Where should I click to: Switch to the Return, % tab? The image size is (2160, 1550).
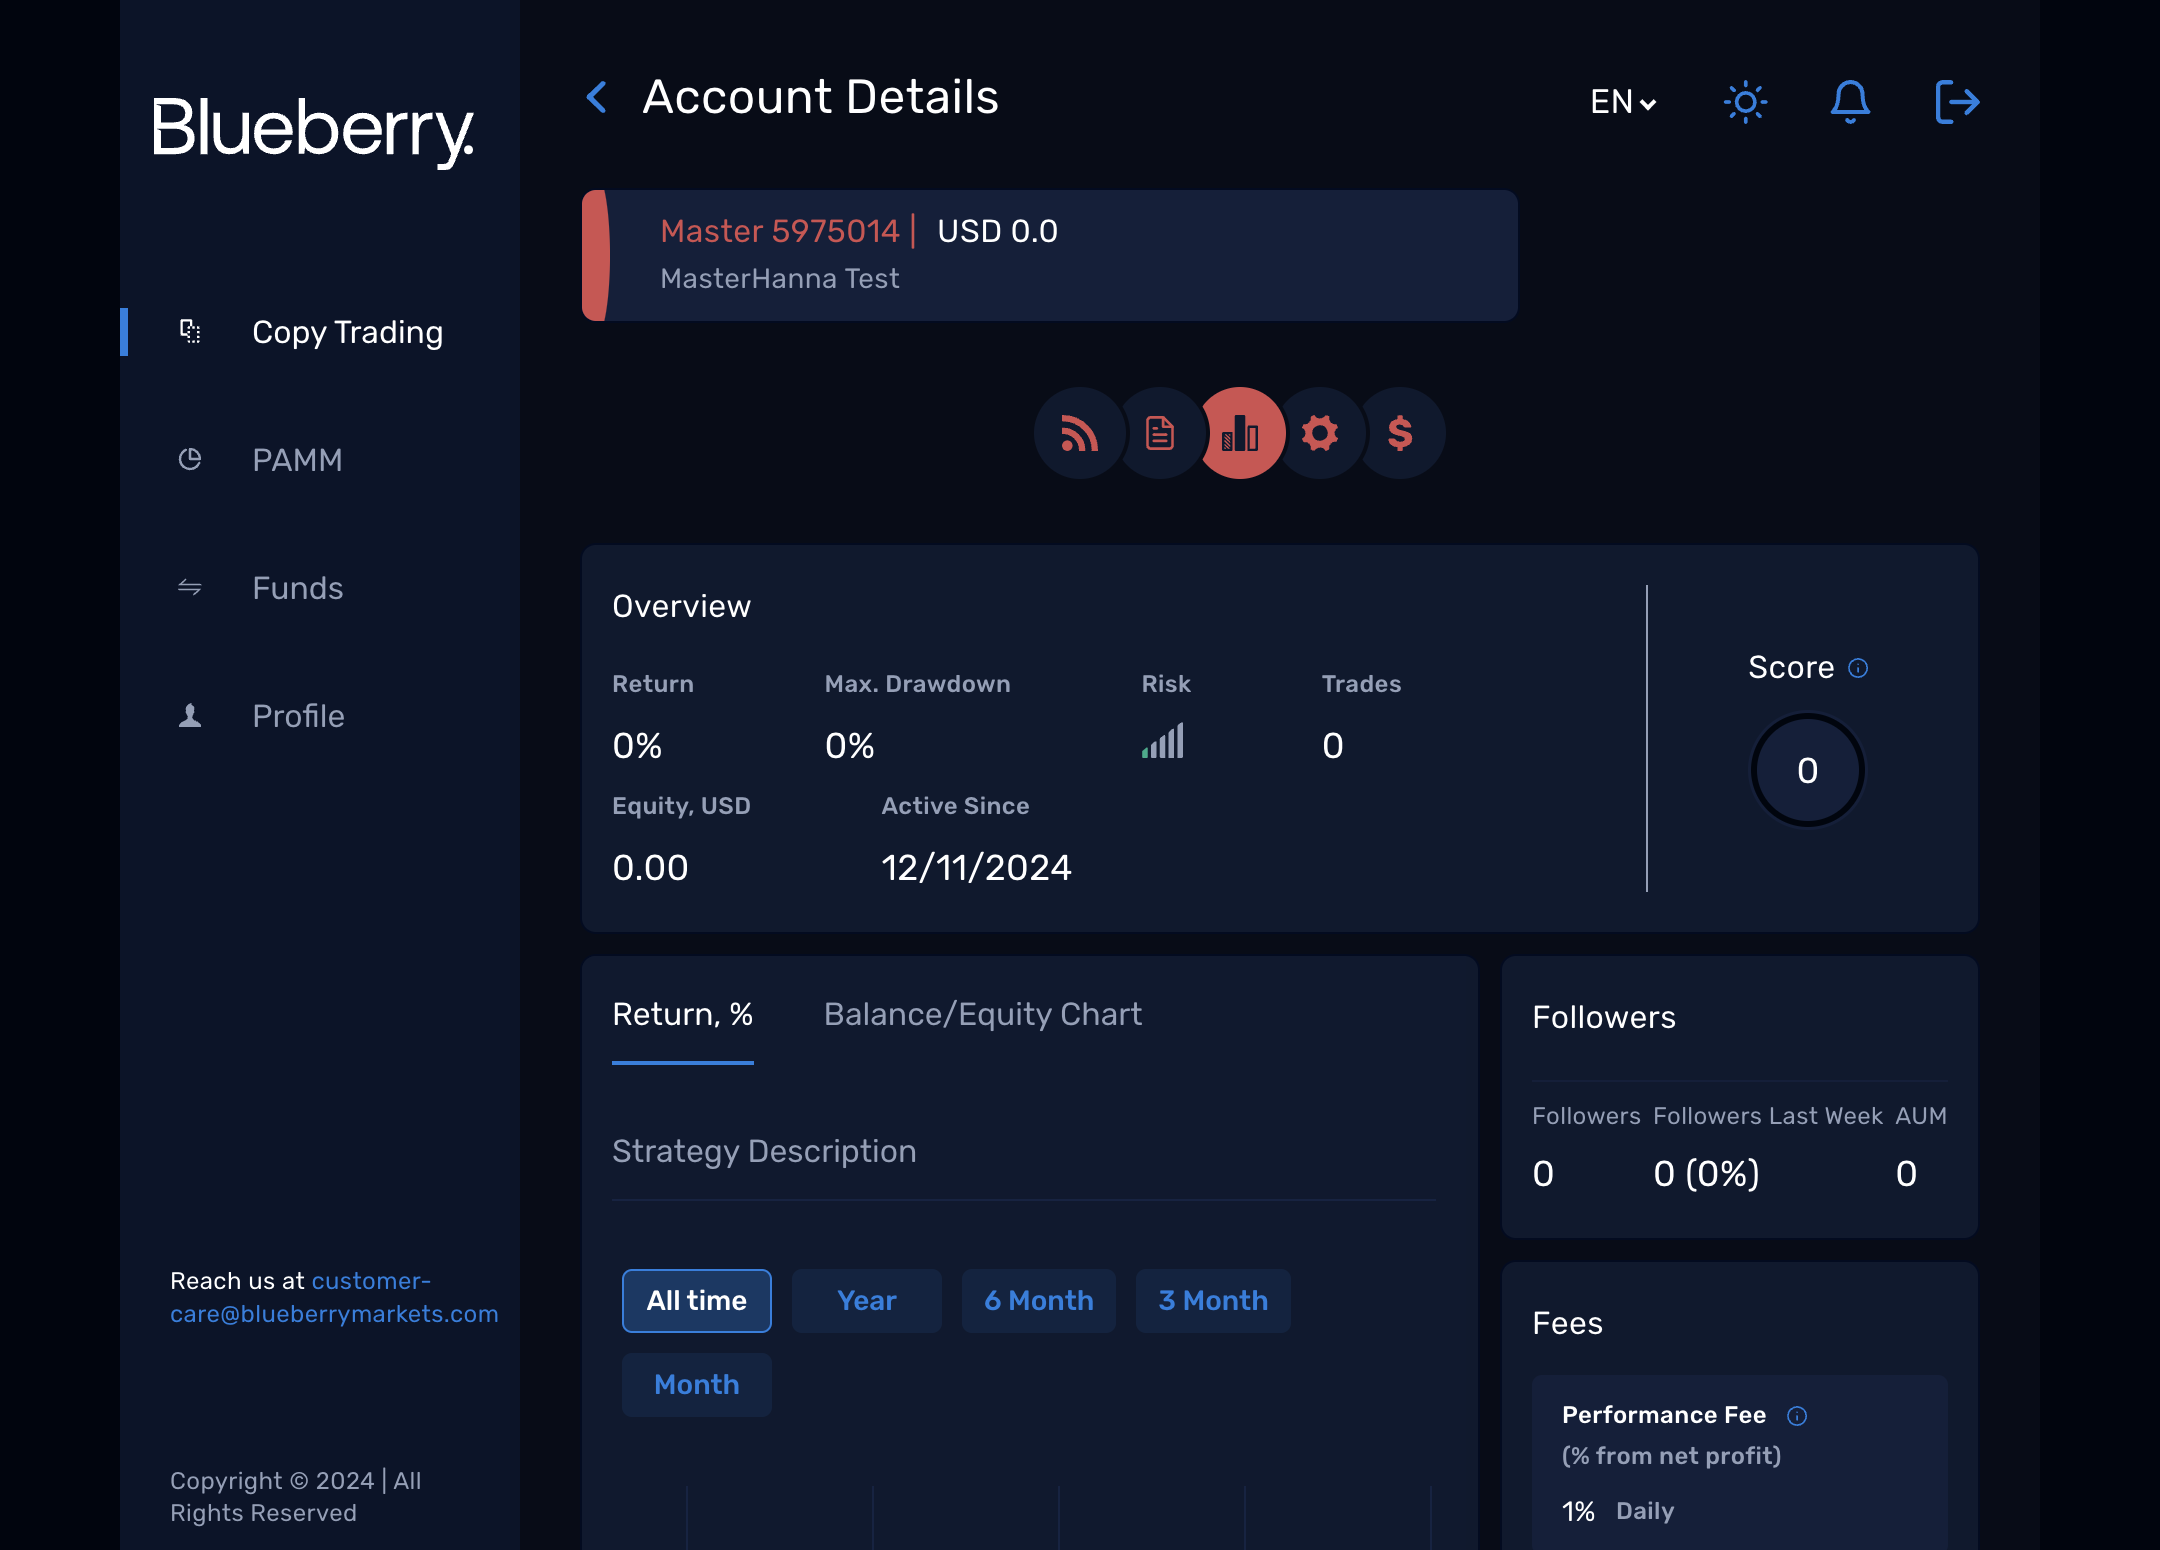(683, 1015)
